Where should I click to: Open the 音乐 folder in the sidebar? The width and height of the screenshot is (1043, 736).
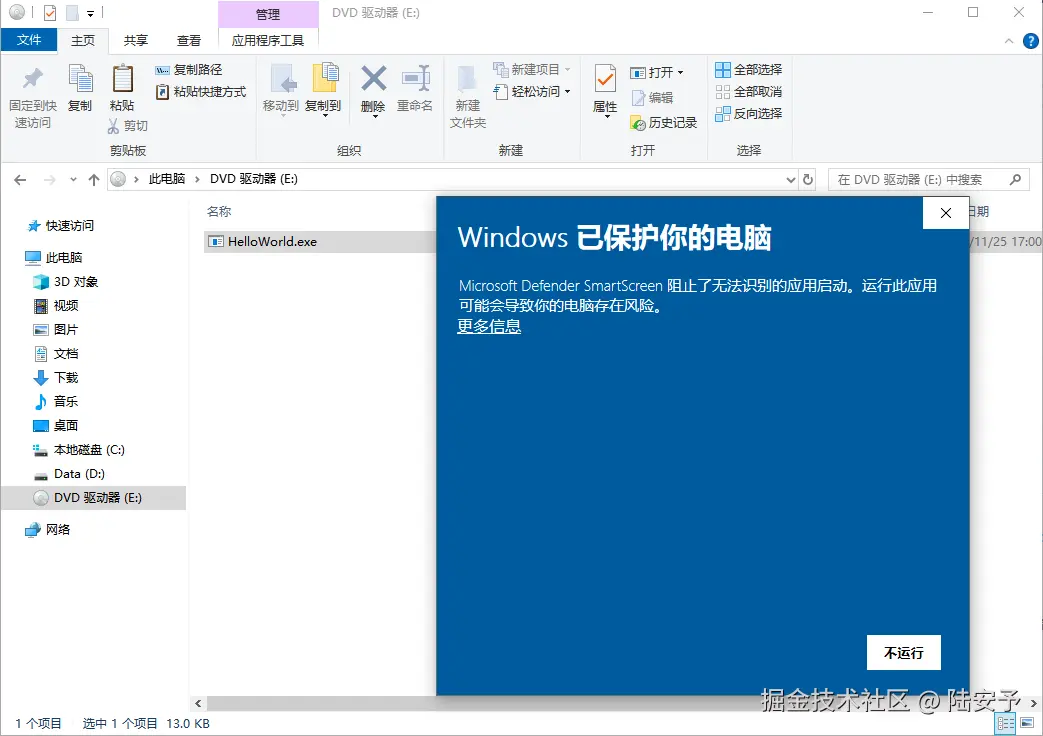pyautogui.click(x=57, y=401)
